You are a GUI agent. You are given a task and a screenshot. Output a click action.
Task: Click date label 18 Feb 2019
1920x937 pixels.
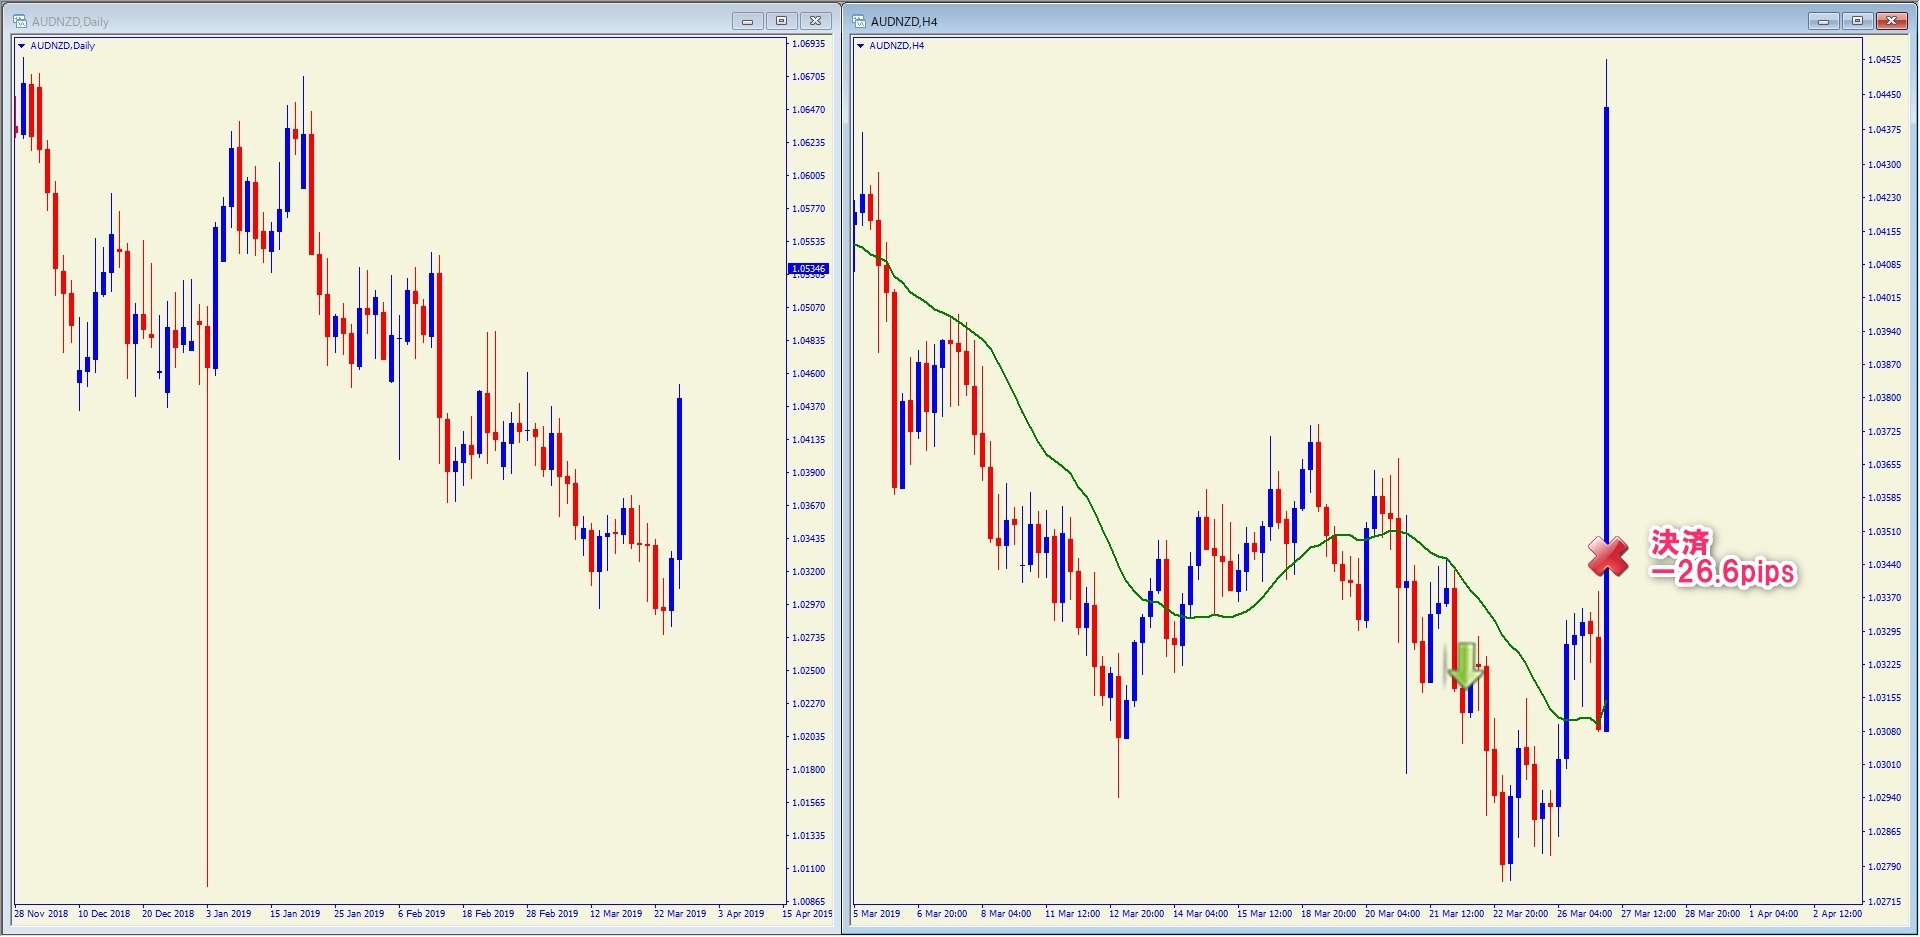[488, 914]
